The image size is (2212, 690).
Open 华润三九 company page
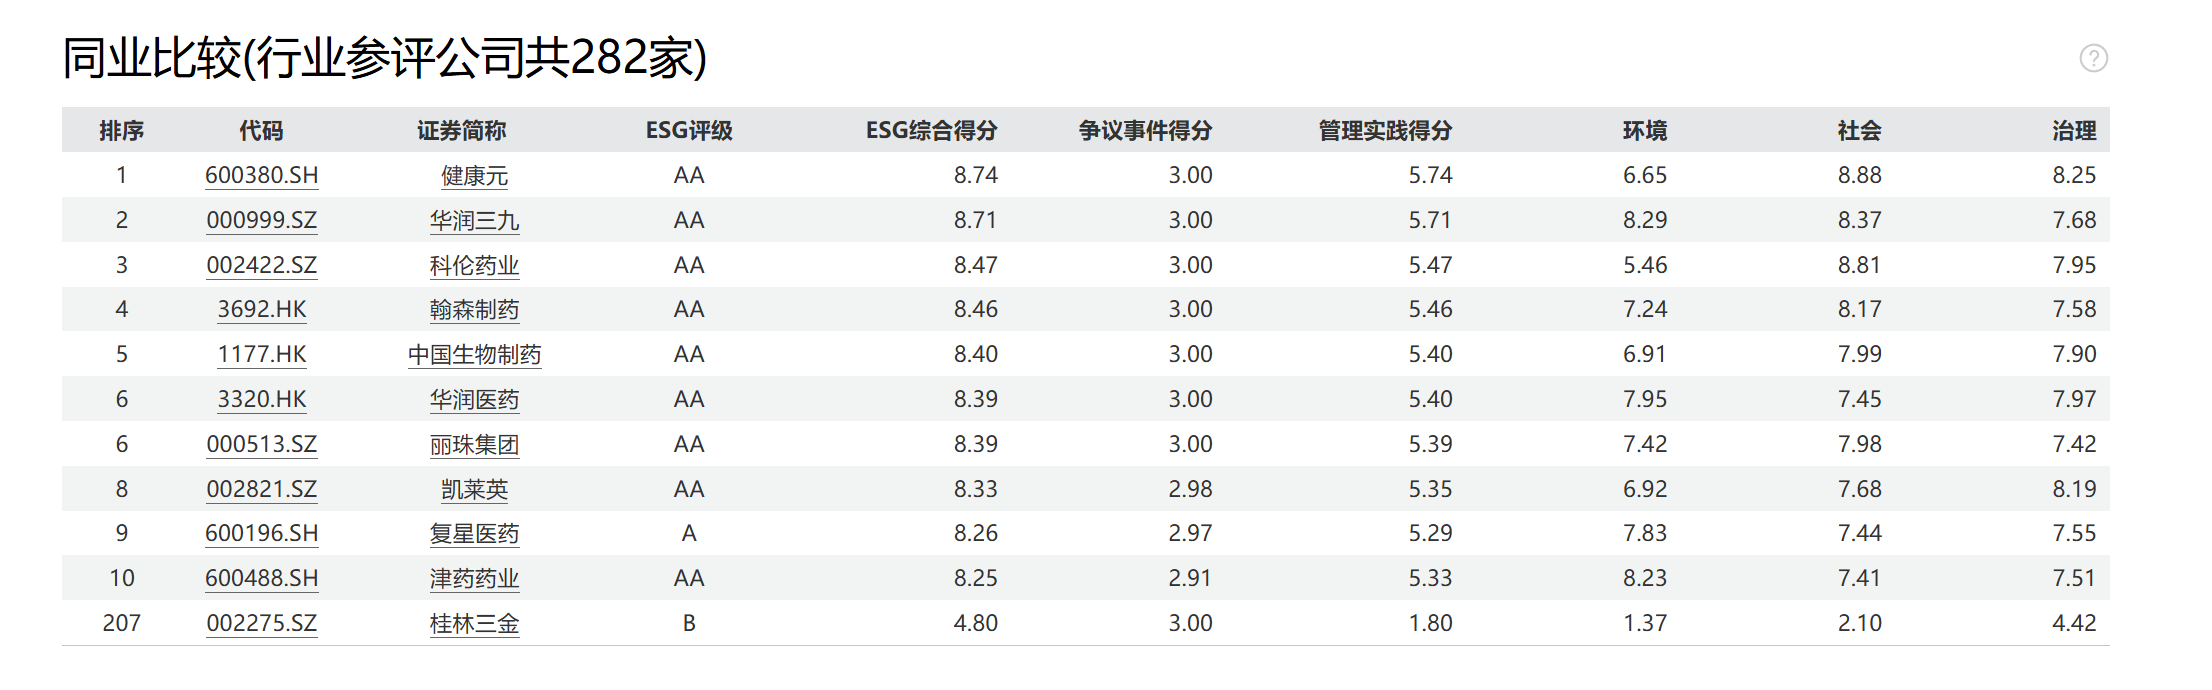coord(474,221)
